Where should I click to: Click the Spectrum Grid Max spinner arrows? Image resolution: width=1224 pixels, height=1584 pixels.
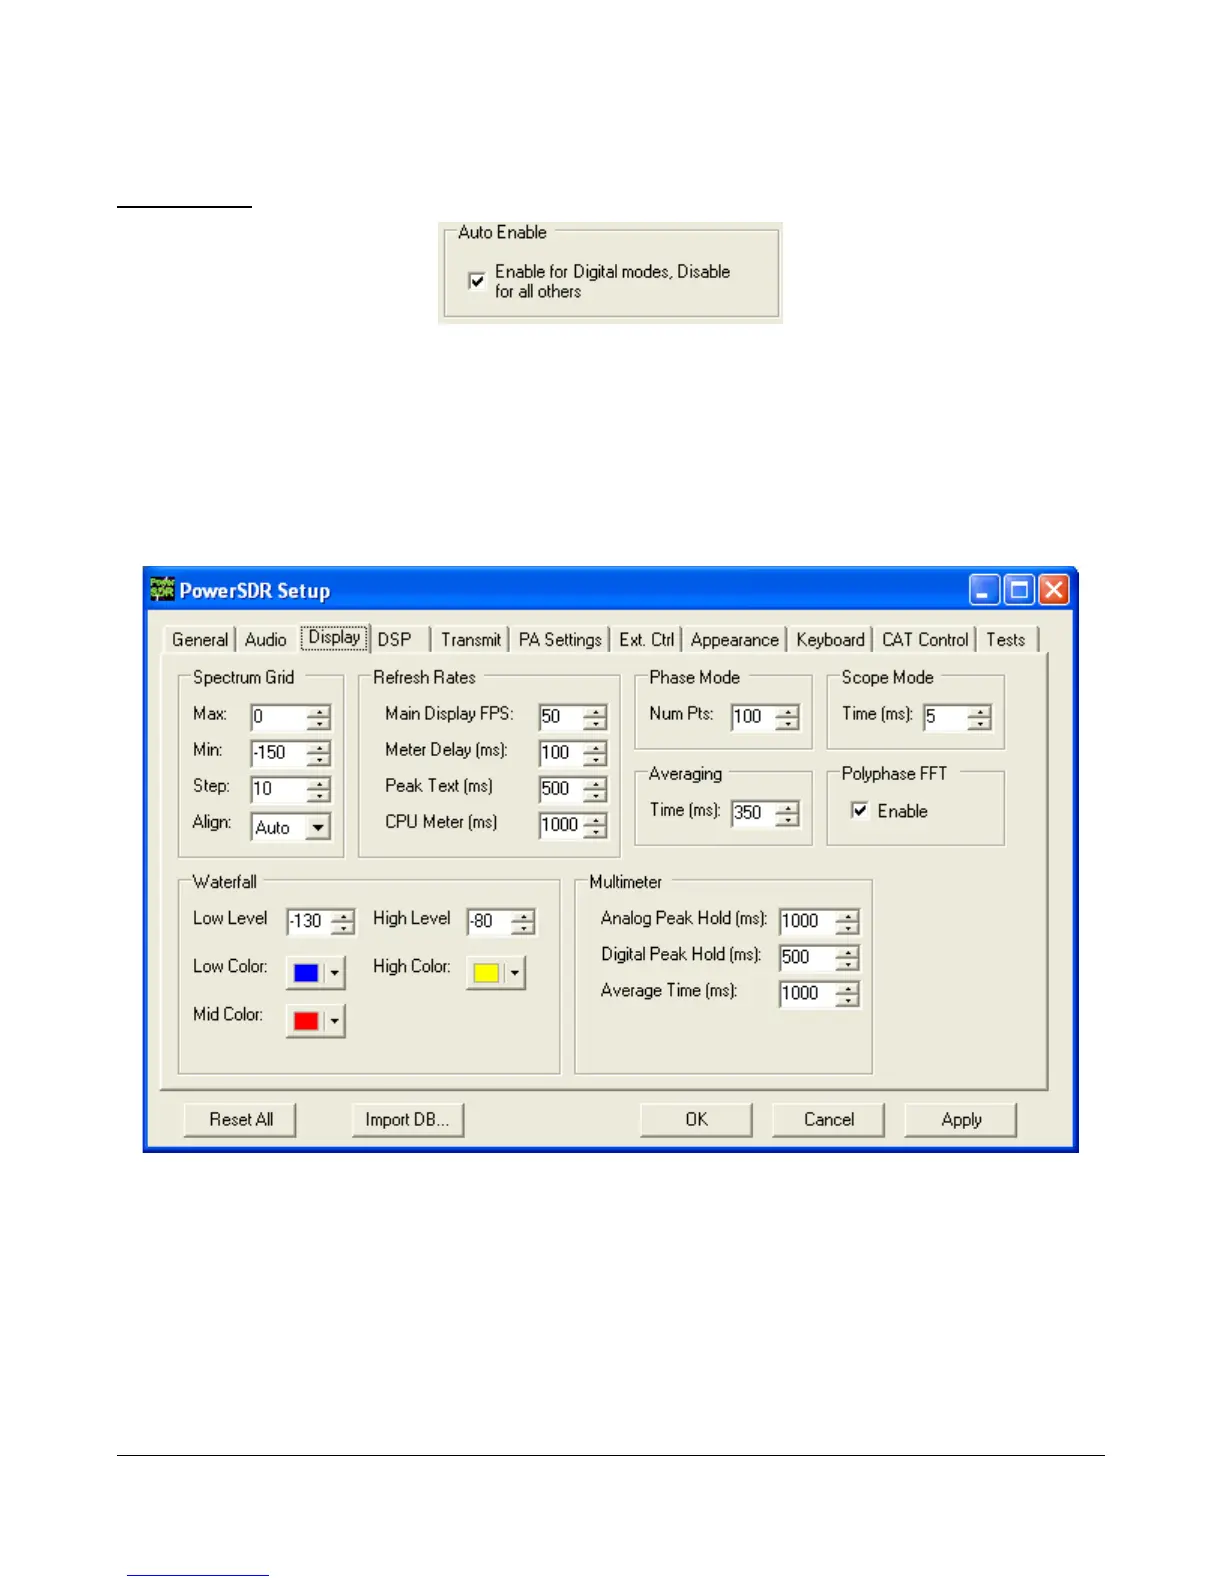tap(318, 717)
